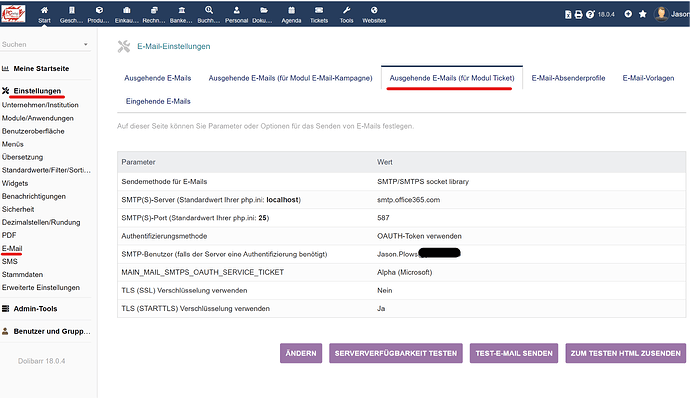Open the Start home icon
Image resolution: width=690 pixels, height=398 pixels.
[44, 10]
